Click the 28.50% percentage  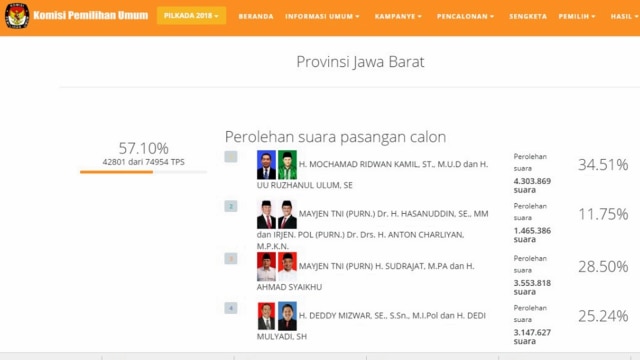coord(603,267)
